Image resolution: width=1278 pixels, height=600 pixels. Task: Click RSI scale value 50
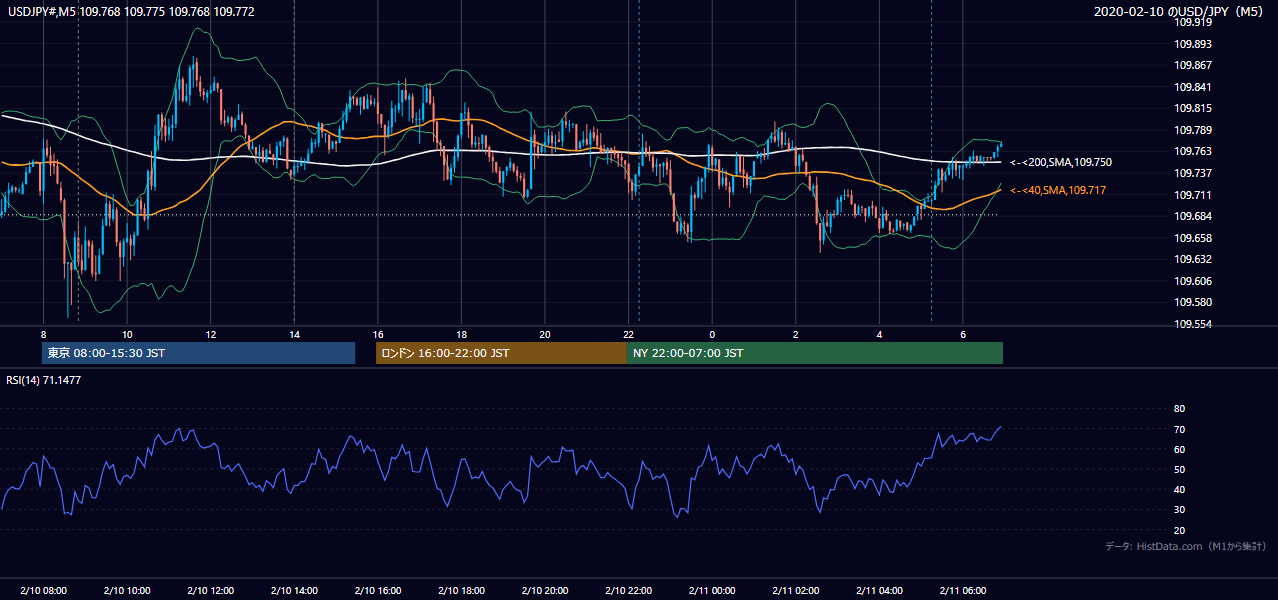click(1179, 469)
